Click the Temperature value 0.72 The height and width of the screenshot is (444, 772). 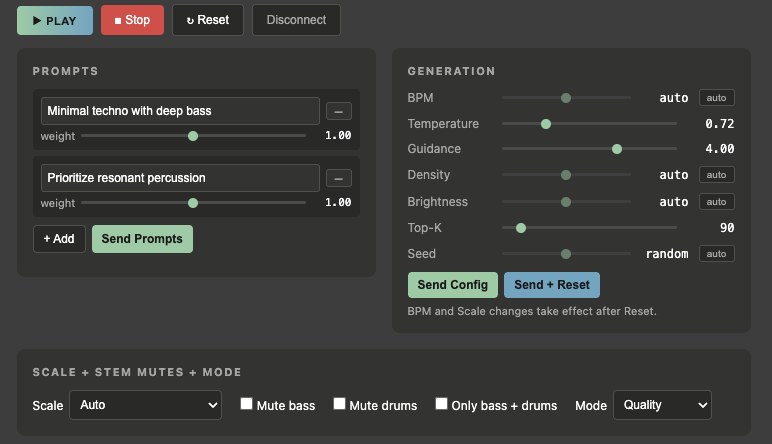pos(719,124)
